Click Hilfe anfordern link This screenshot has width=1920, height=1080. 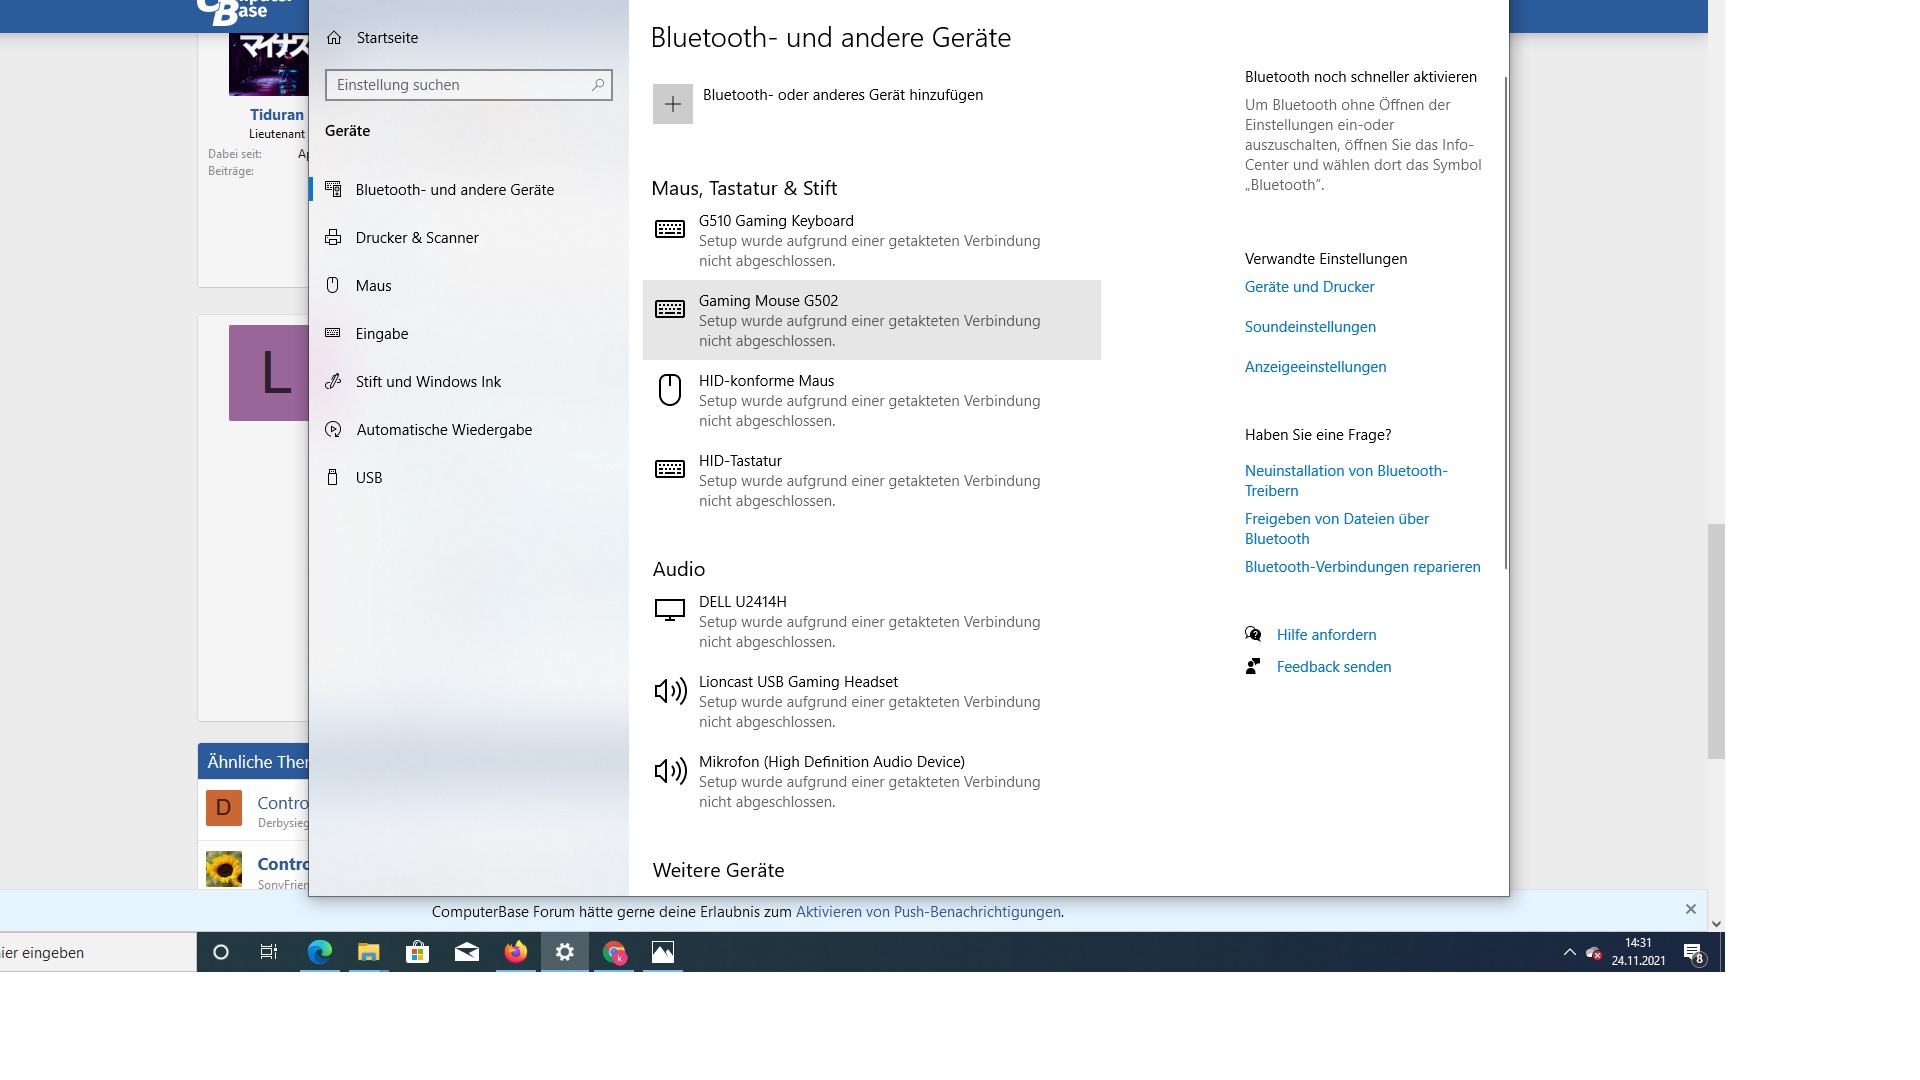coord(1326,635)
